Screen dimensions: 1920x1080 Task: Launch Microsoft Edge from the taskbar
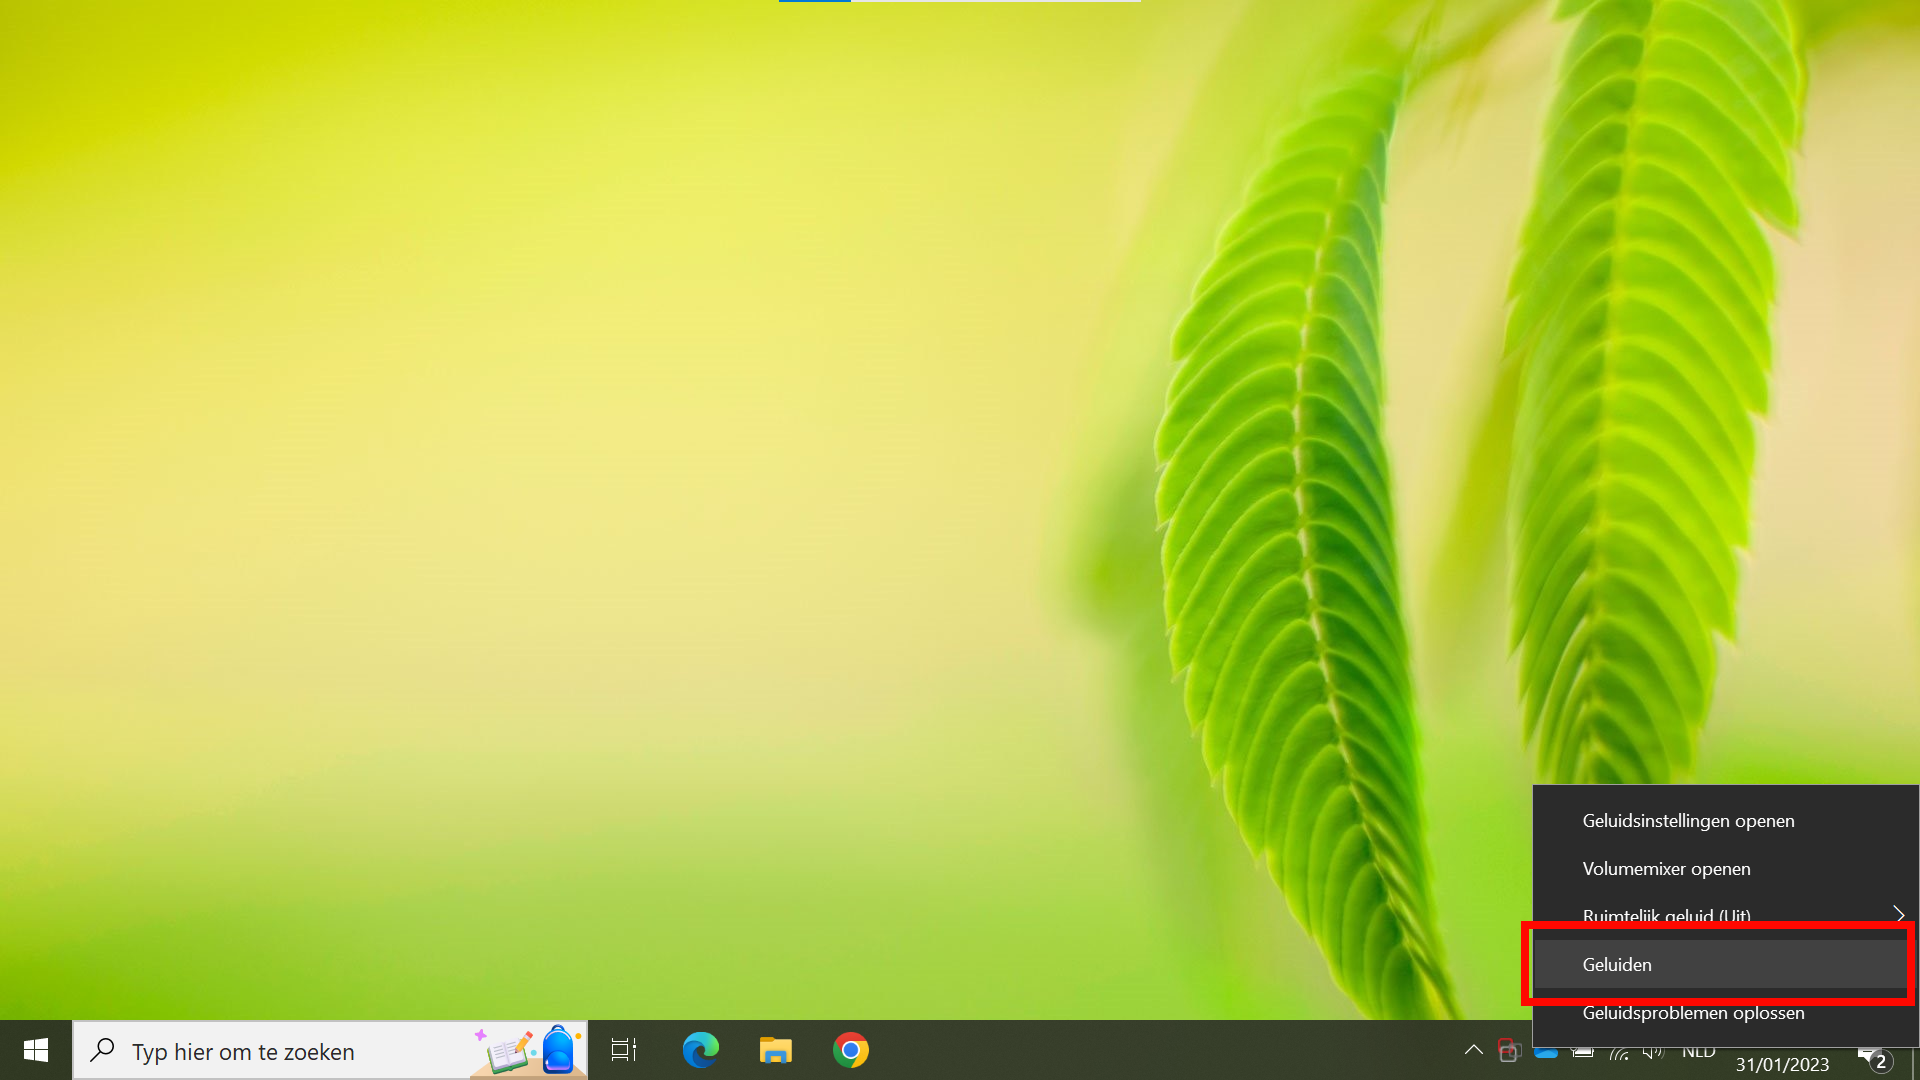pyautogui.click(x=700, y=1050)
